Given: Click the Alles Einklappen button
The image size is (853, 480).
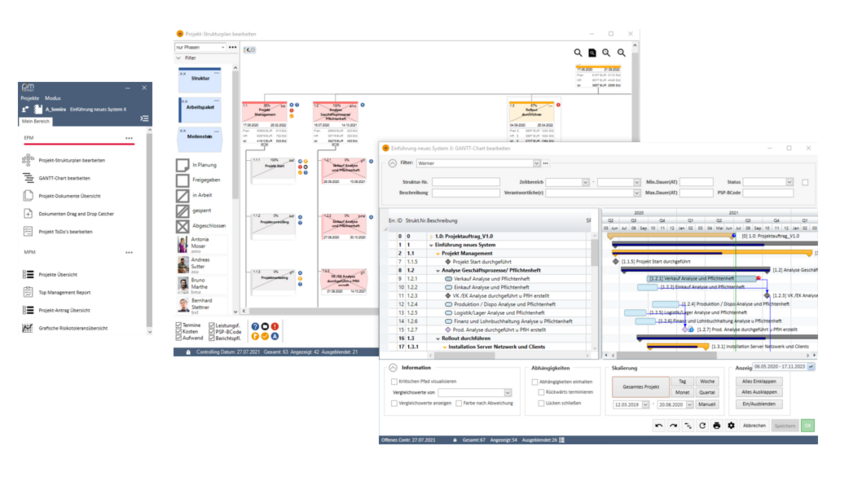Looking at the screenshot, I should click(x=760, y=382).
